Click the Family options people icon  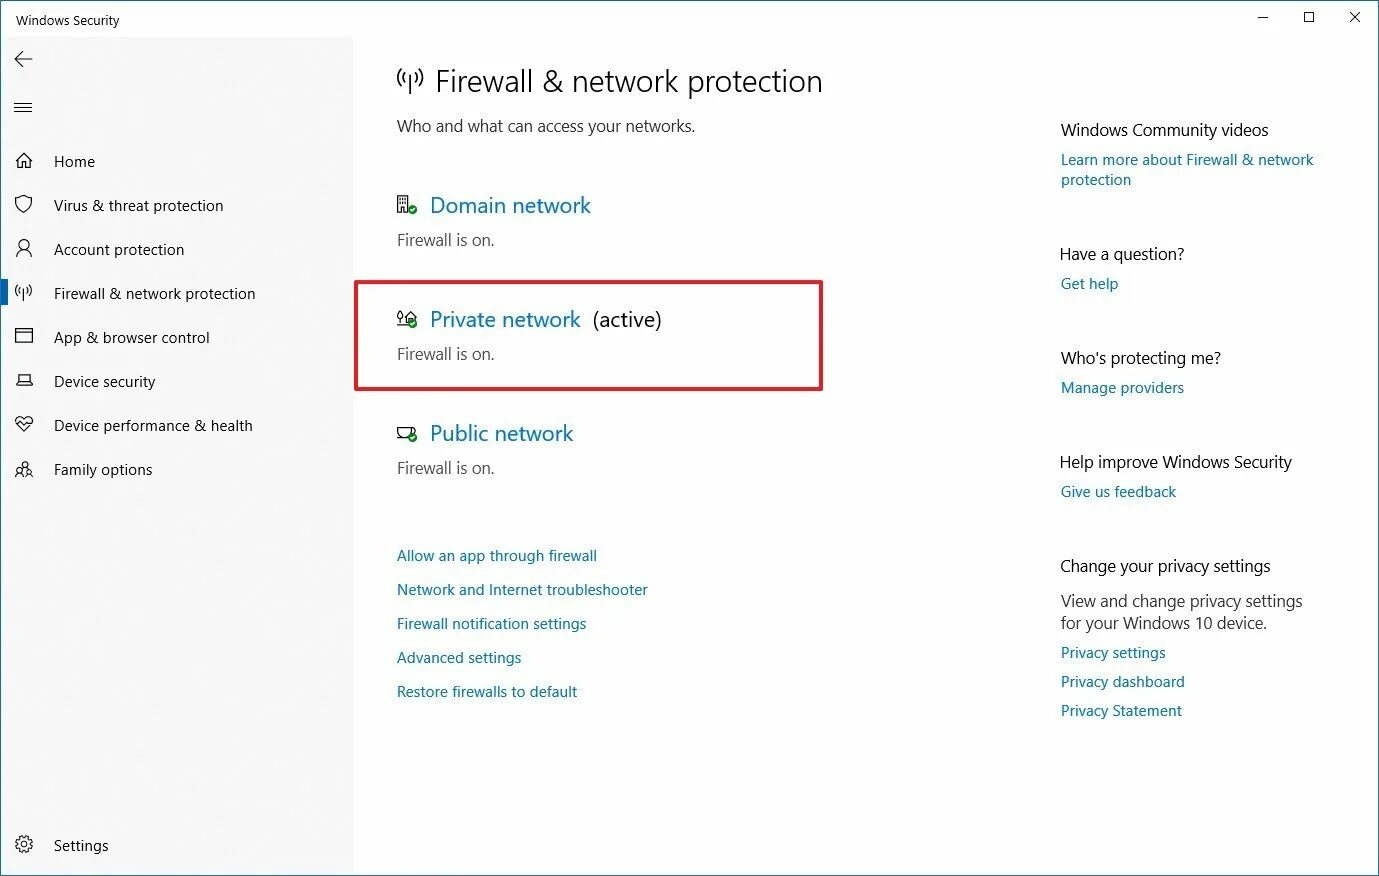click(x=24, y=469)
